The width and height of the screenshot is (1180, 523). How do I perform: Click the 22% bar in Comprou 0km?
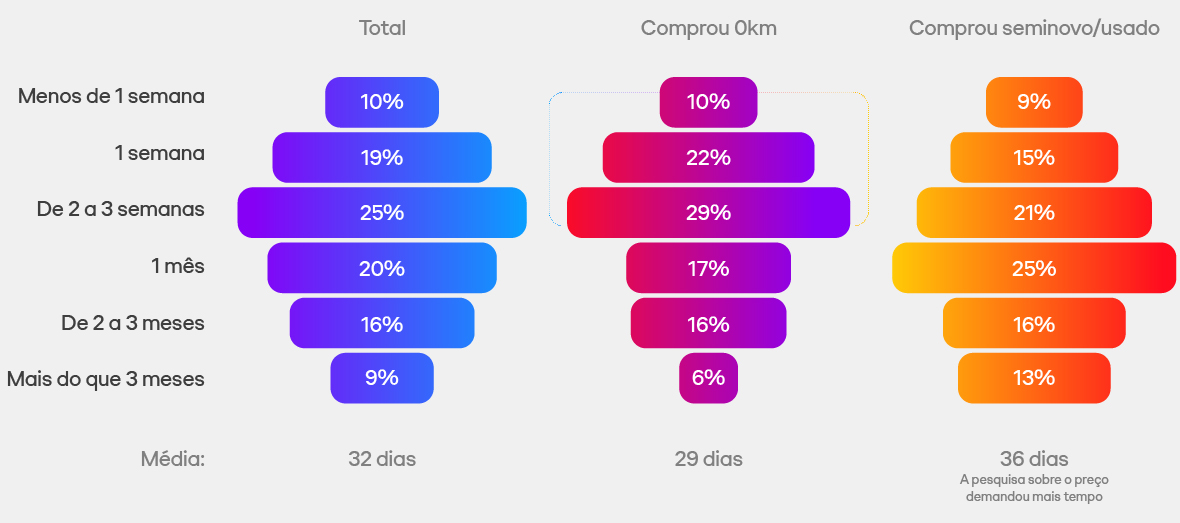pos(708,158)
